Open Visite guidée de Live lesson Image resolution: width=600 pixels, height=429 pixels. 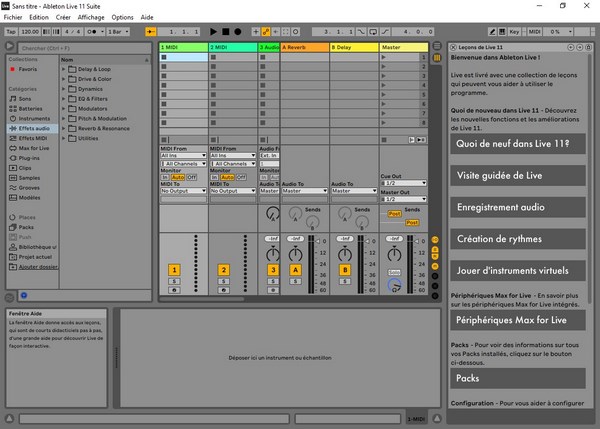[518, 176]
